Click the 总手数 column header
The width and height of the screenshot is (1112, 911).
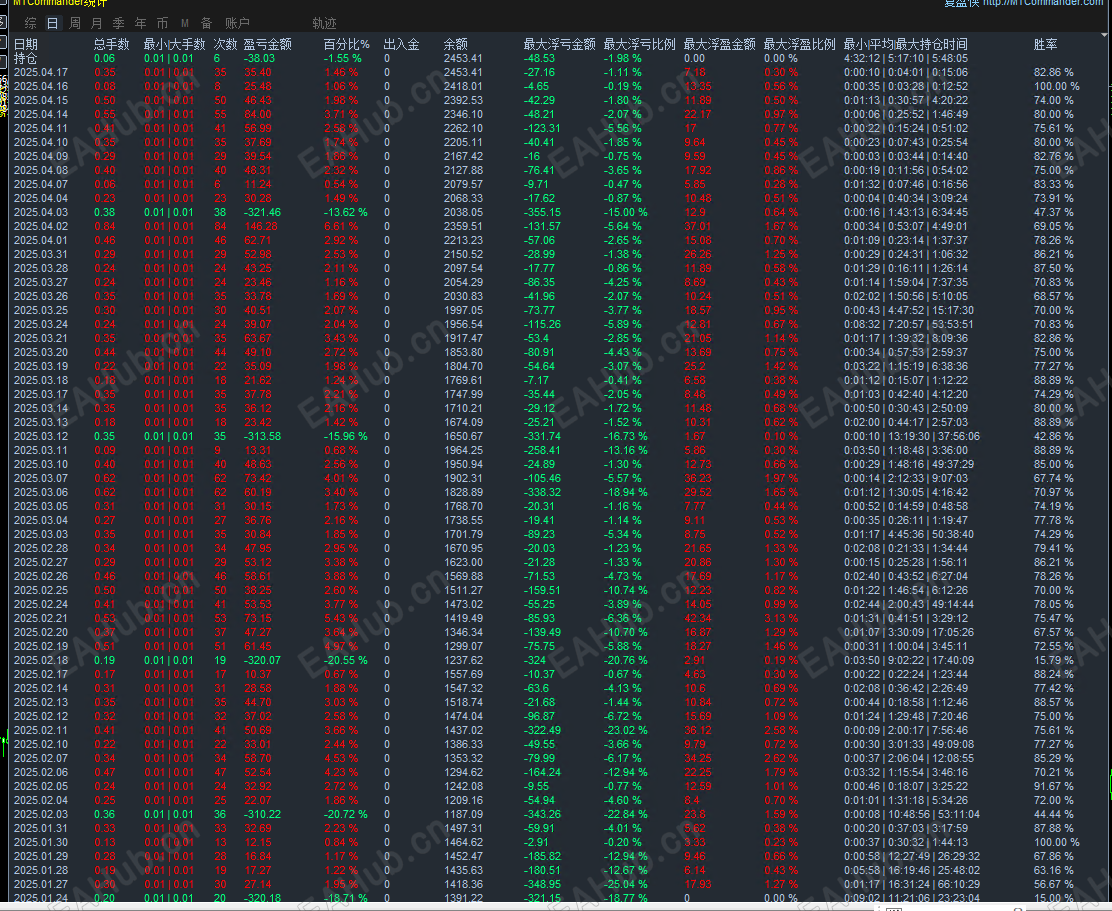[111, 44]
